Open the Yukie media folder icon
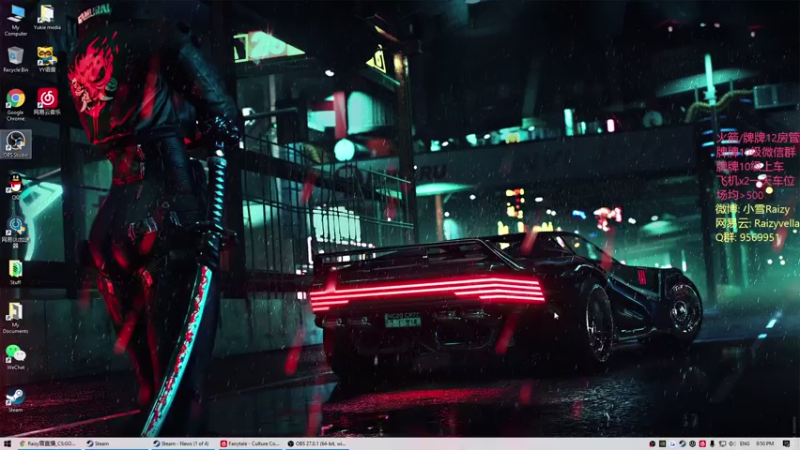The image size is (800, 450). pos(47,17)
